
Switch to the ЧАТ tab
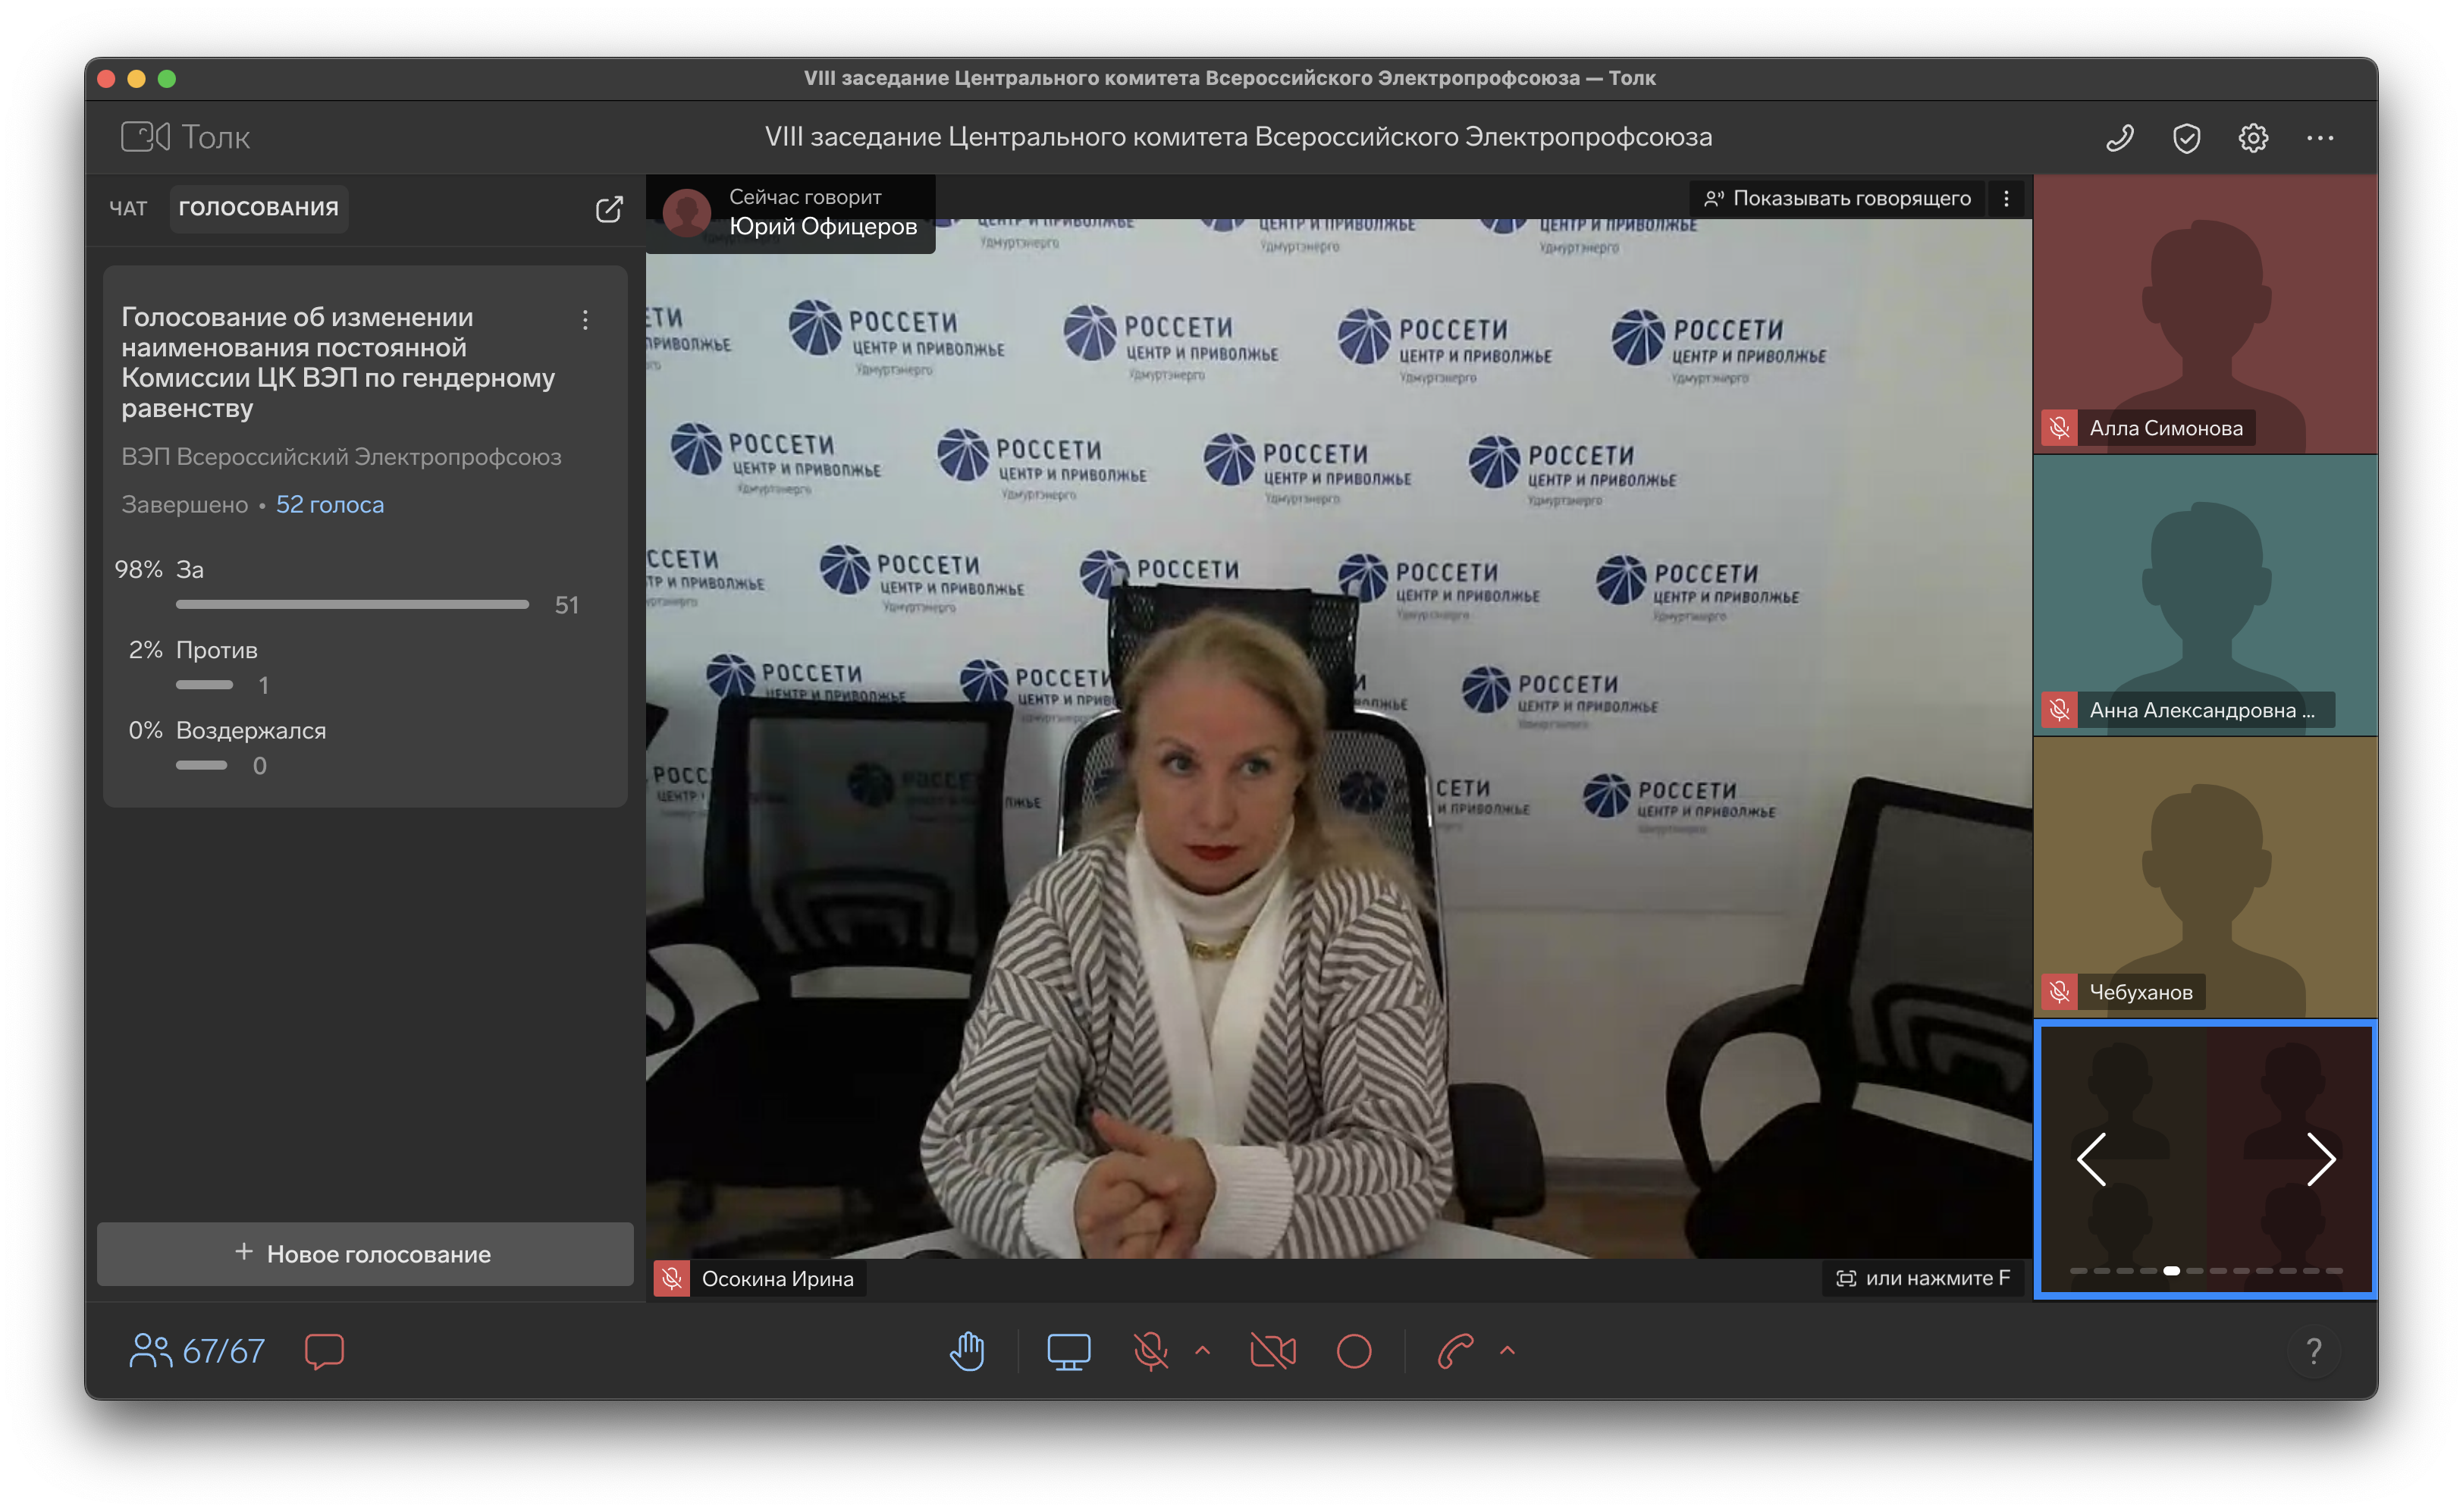click(x=128, y=208)
